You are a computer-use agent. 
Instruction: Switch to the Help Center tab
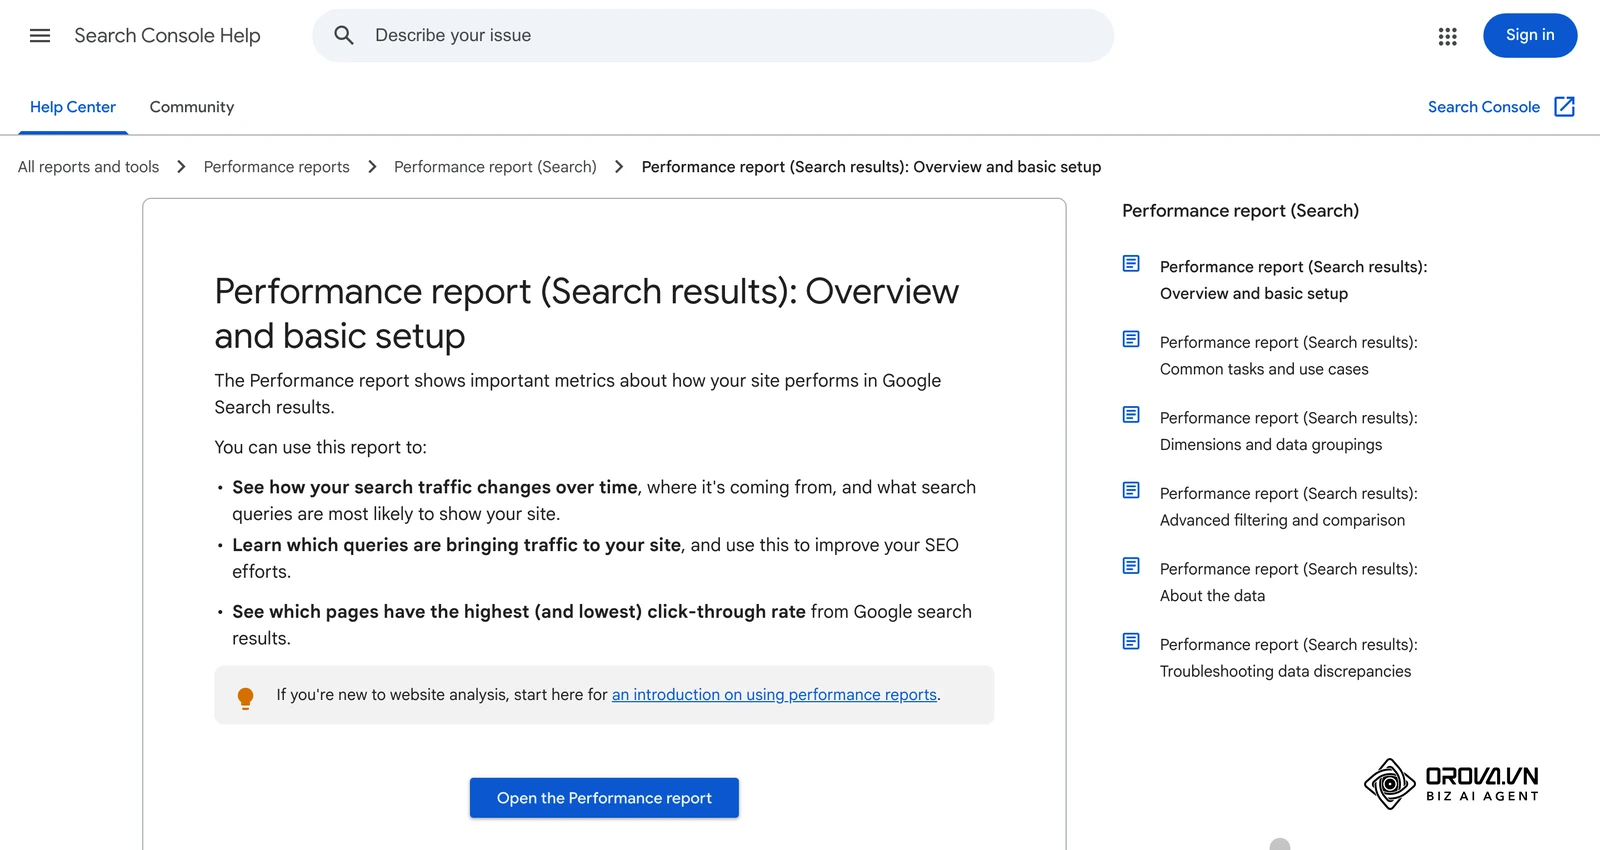tap(73, 107)
